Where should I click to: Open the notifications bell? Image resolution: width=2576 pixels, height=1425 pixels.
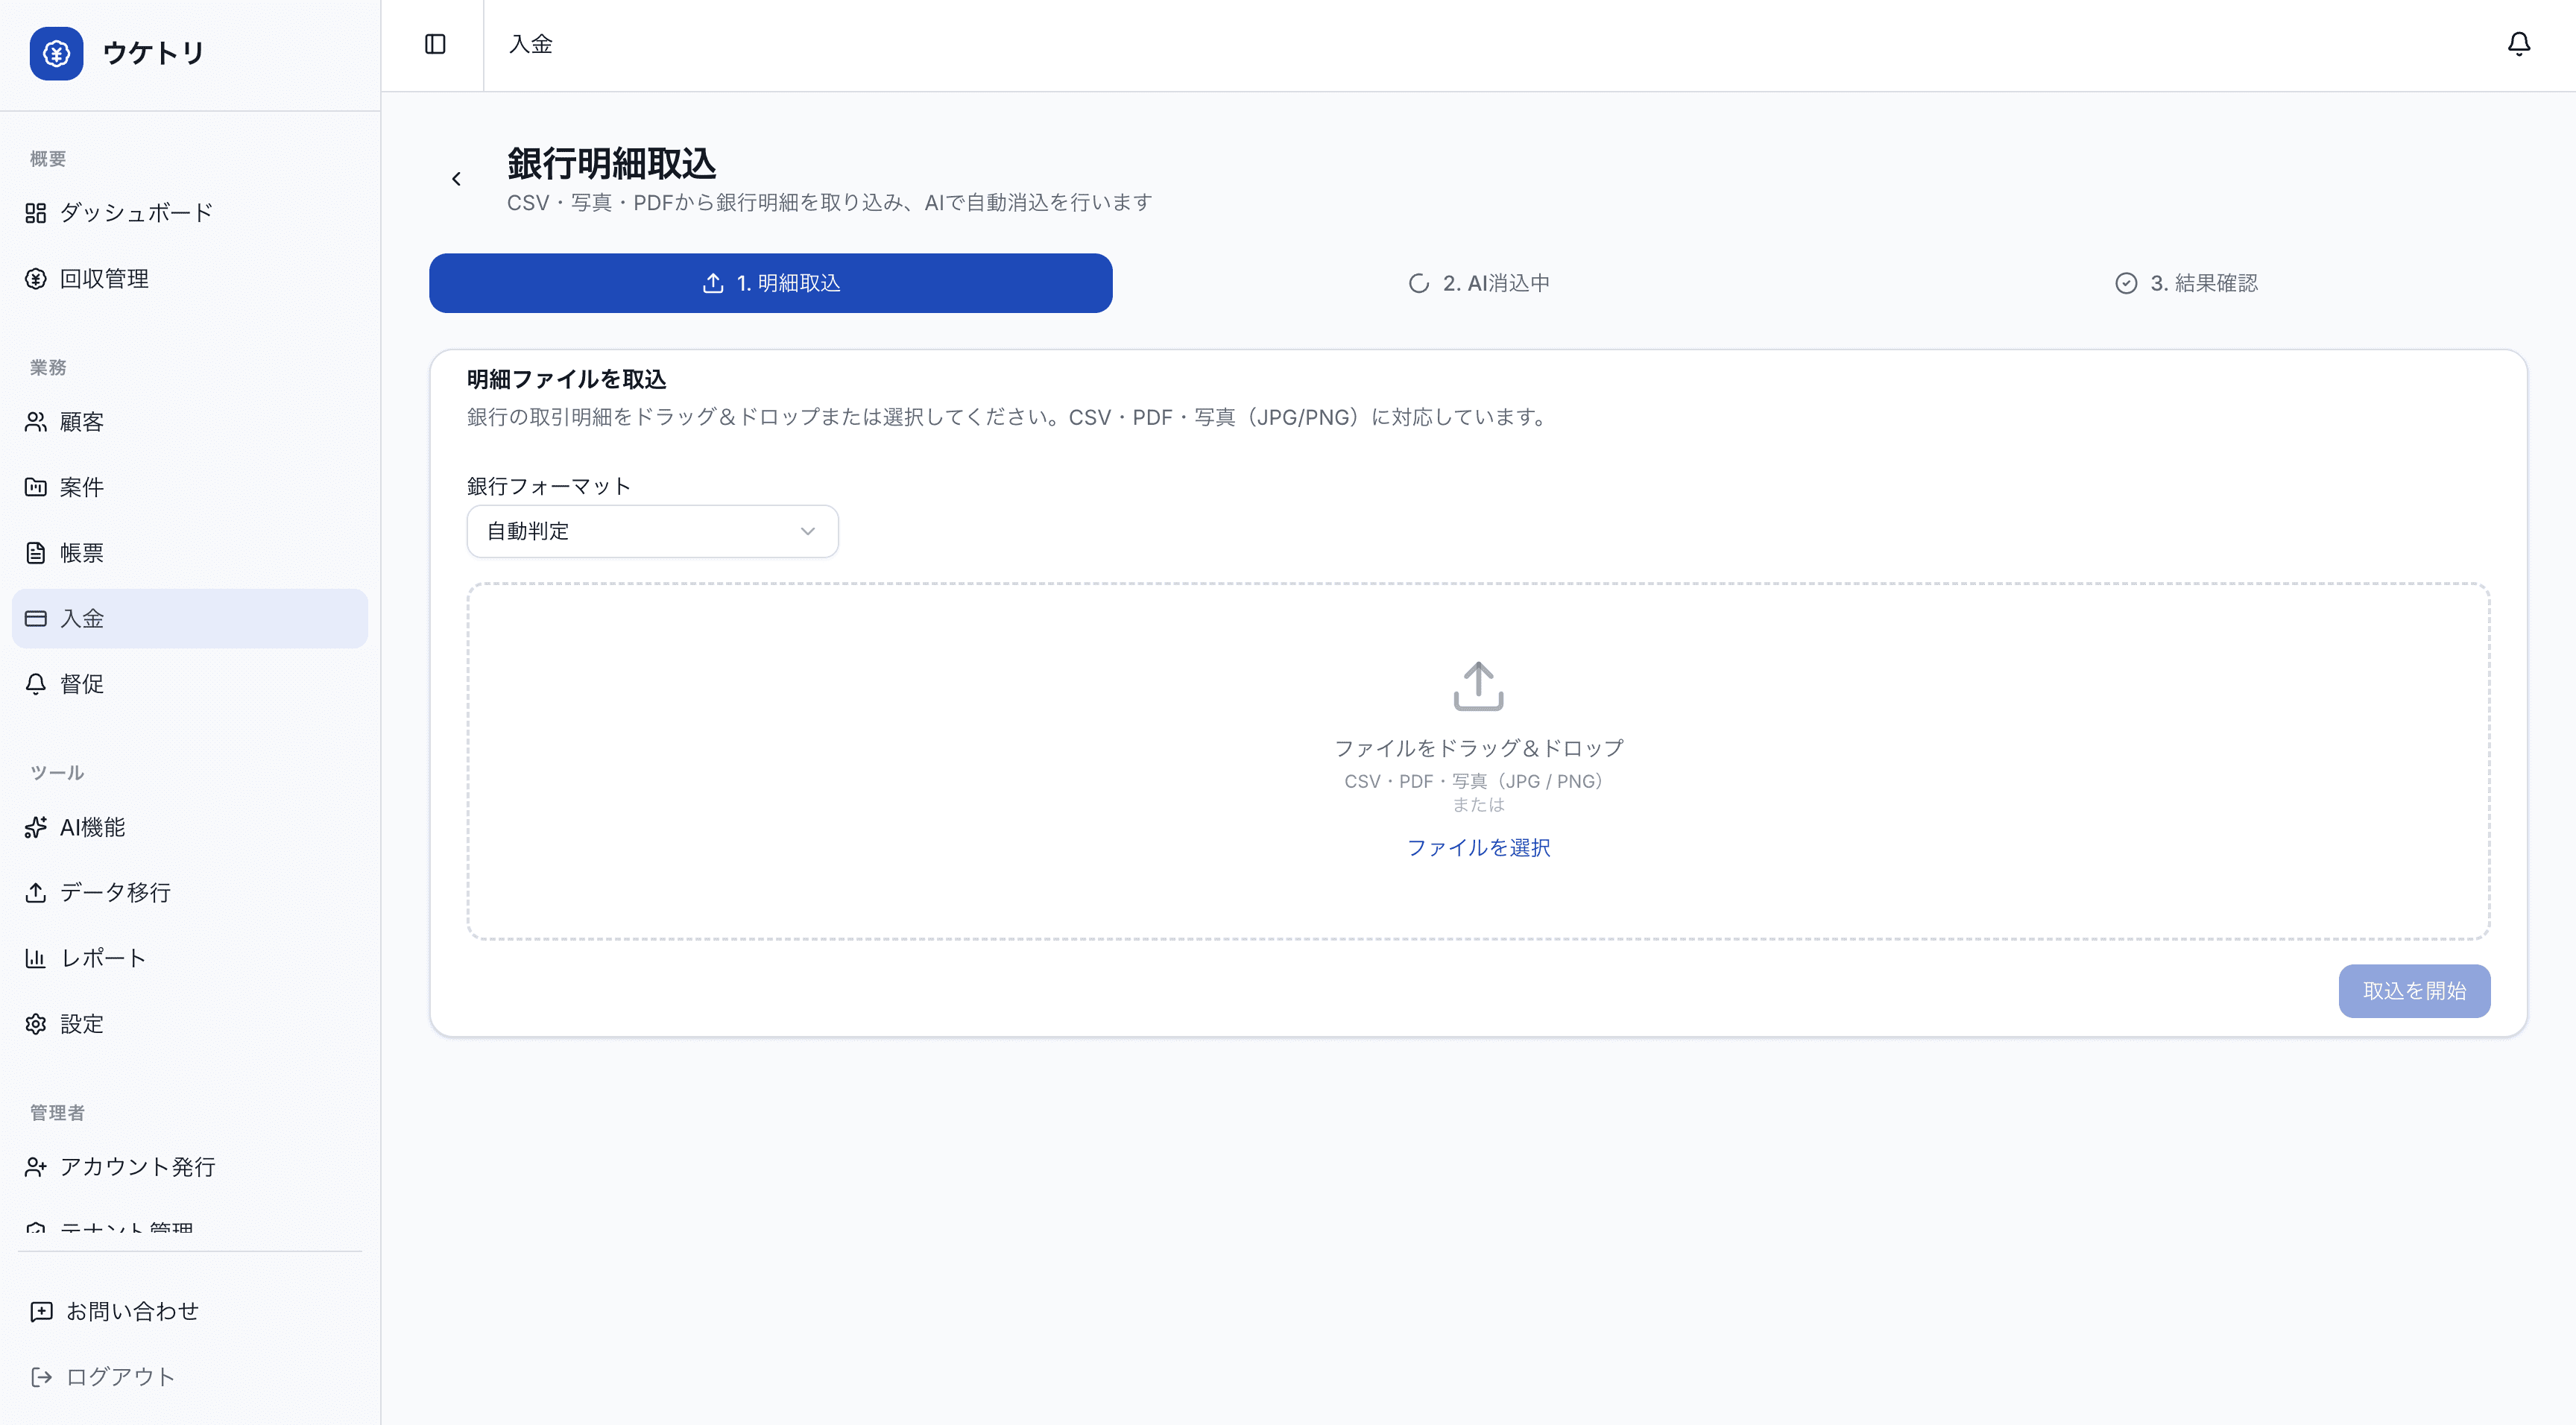[2519, 44]
